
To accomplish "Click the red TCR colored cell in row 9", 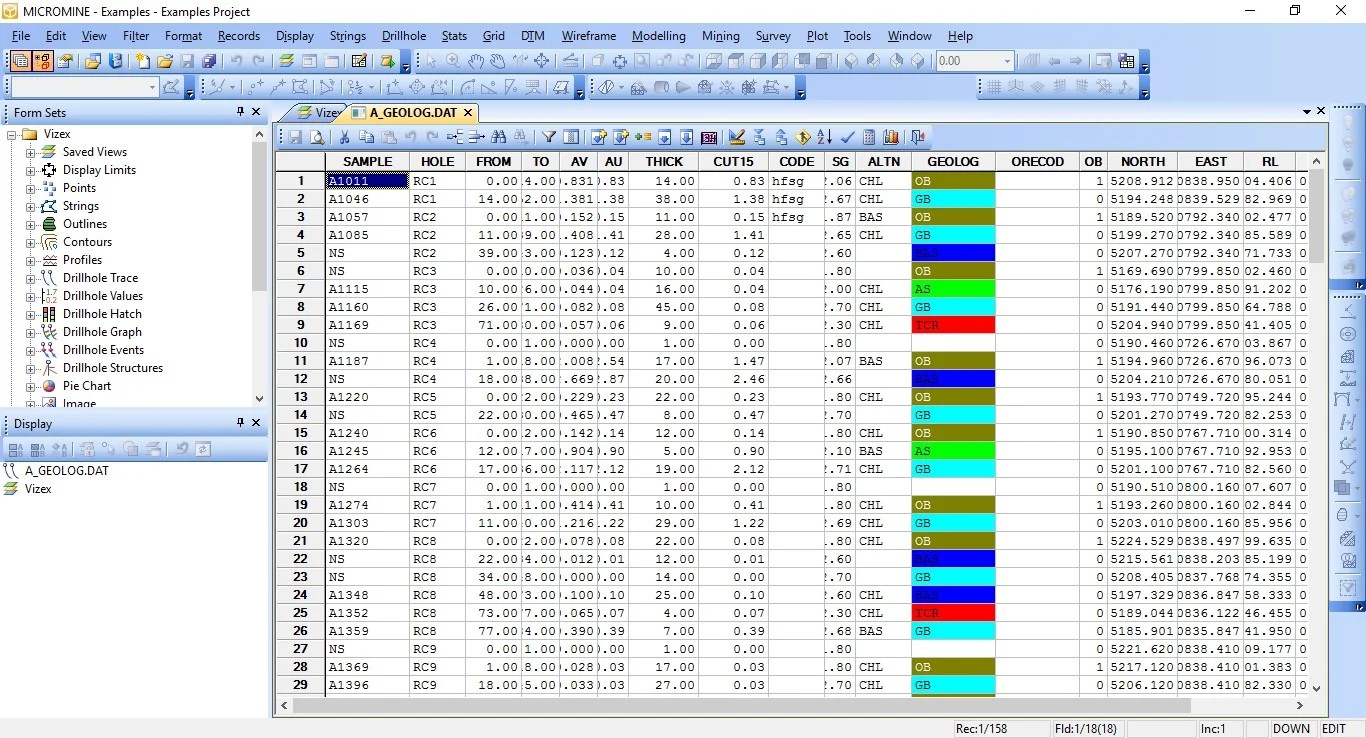I will tap(952, 324).
